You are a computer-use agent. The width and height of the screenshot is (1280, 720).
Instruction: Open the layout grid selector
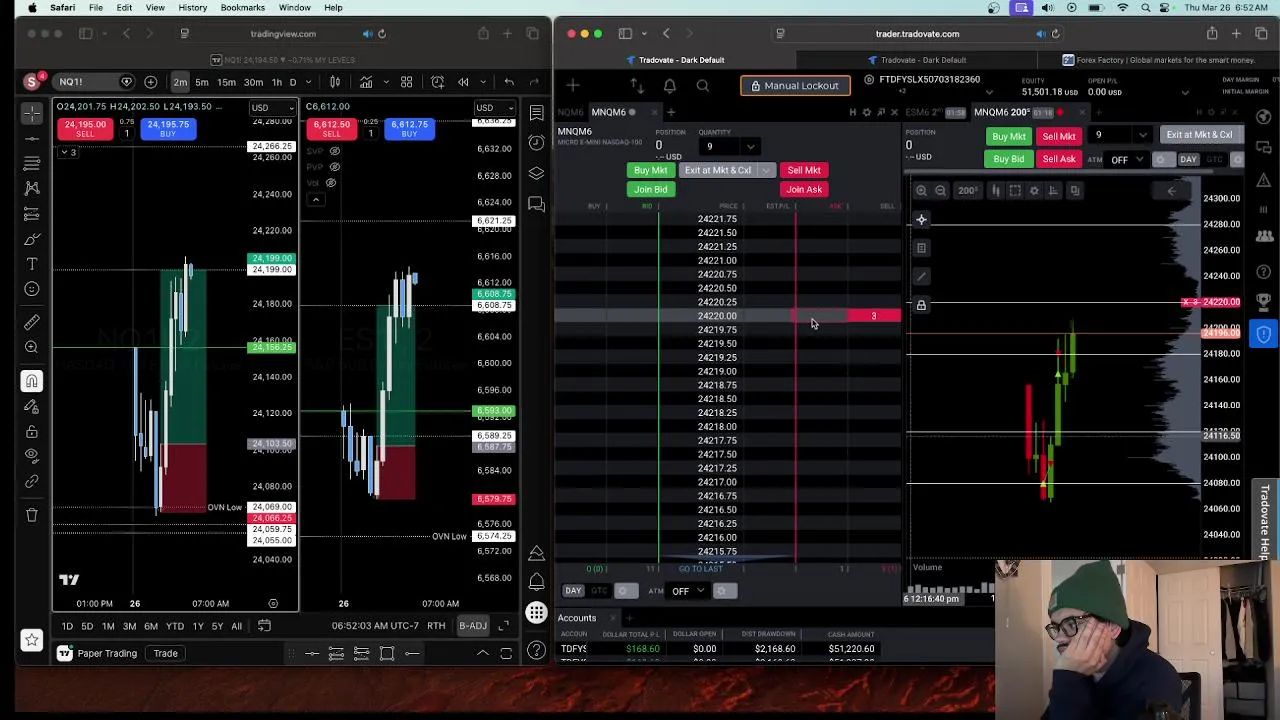(x=407, y=82)
